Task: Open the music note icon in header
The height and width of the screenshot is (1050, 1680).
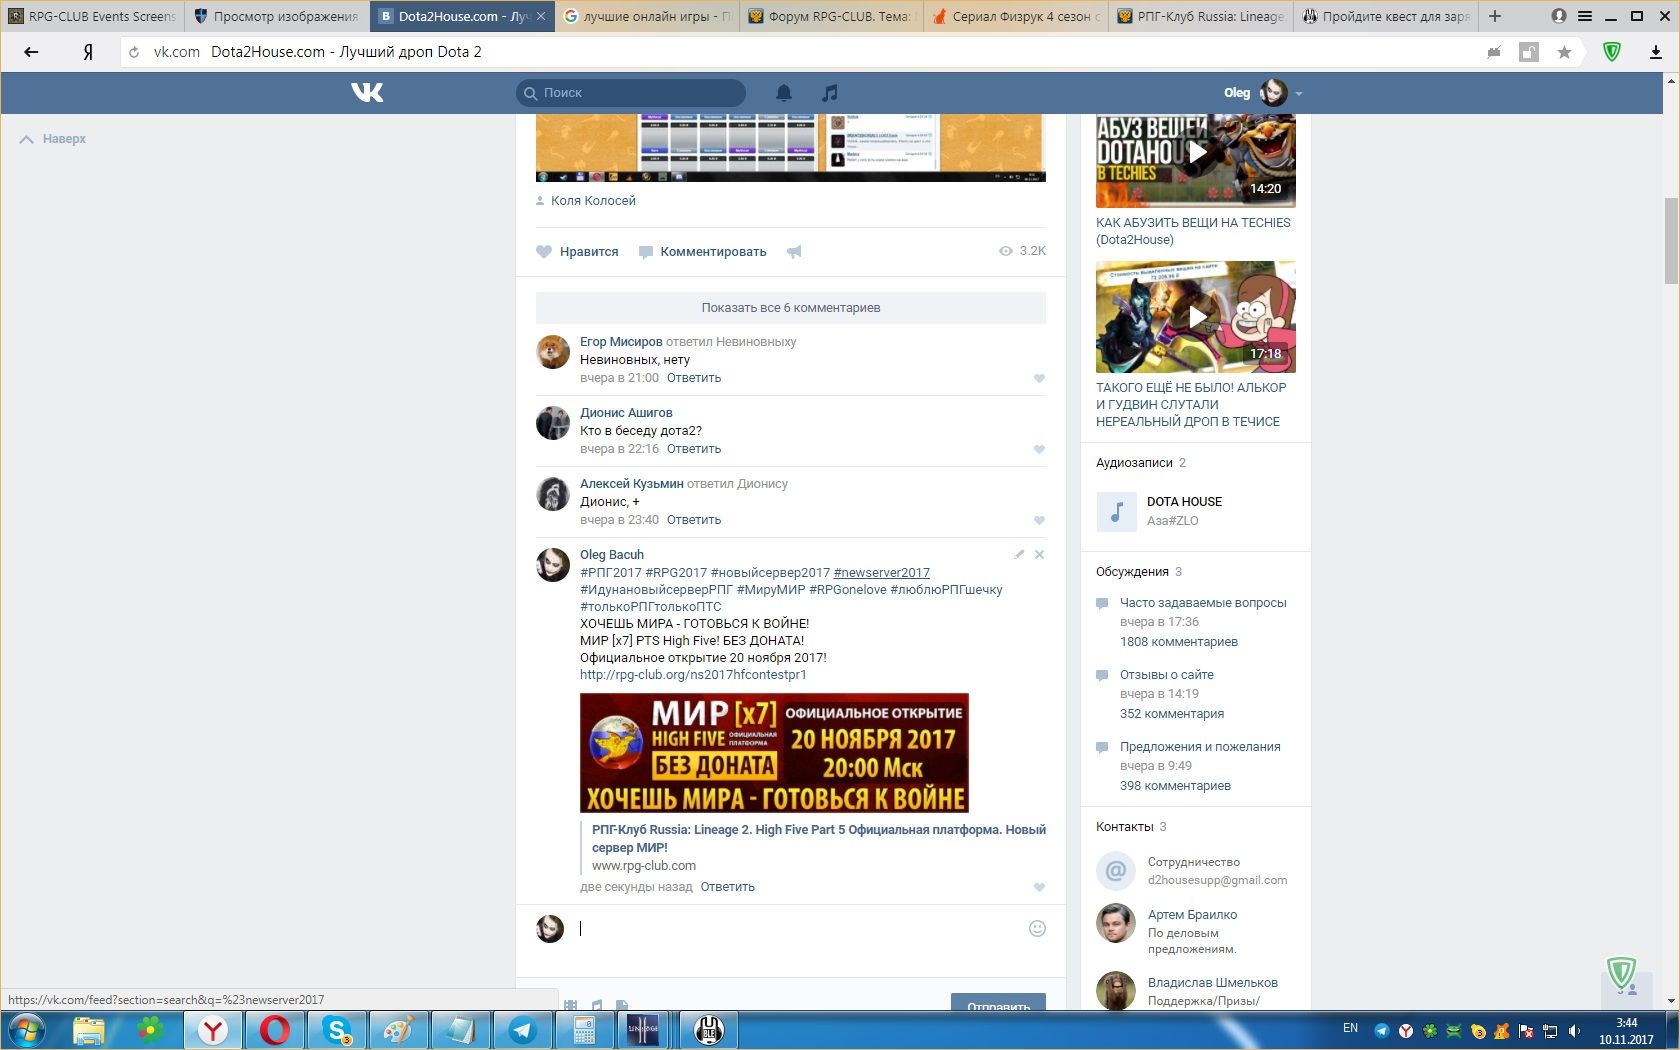Action: click(829, 92)
